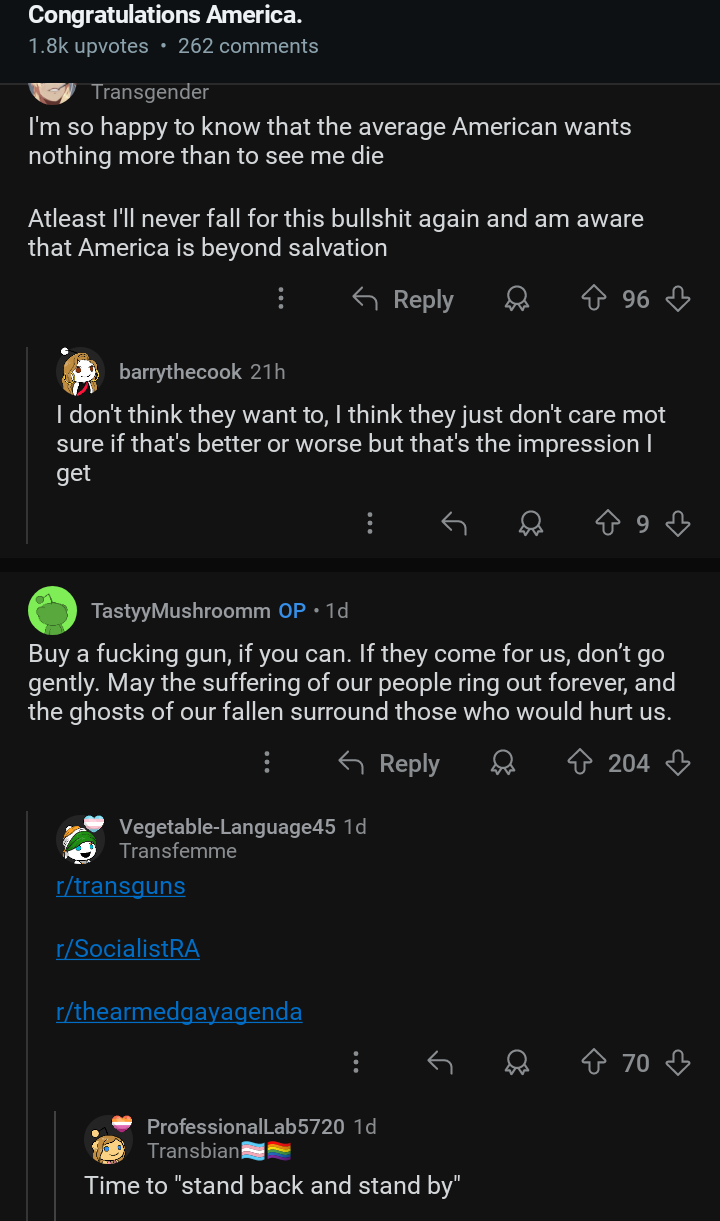Reply arrow on barrythecook's comment

click(454, 523)
